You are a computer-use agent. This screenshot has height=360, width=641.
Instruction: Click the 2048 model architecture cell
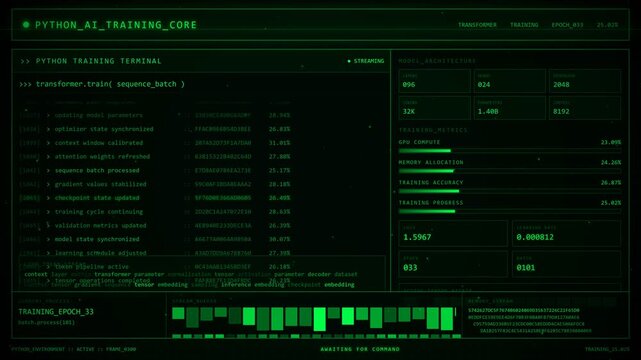(585, 81)
